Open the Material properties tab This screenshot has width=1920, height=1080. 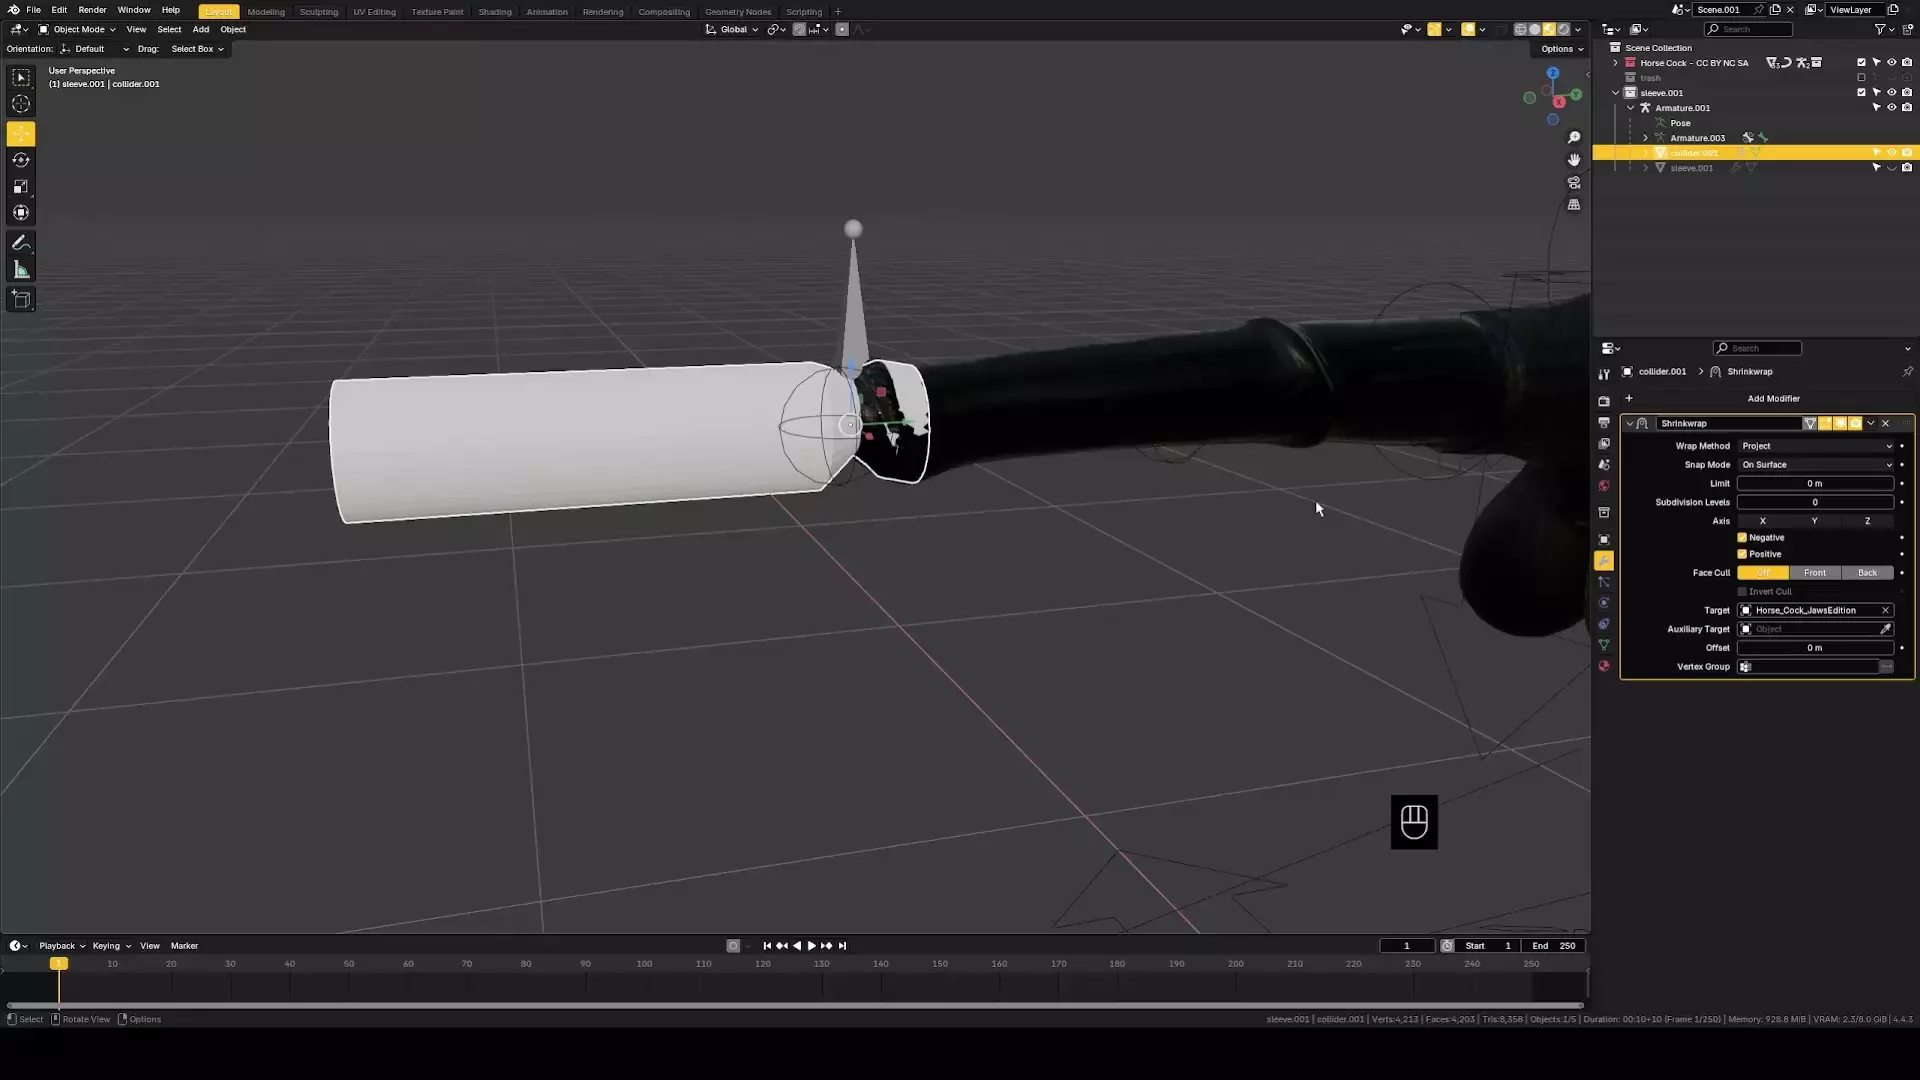click(x=1604, y=666)
